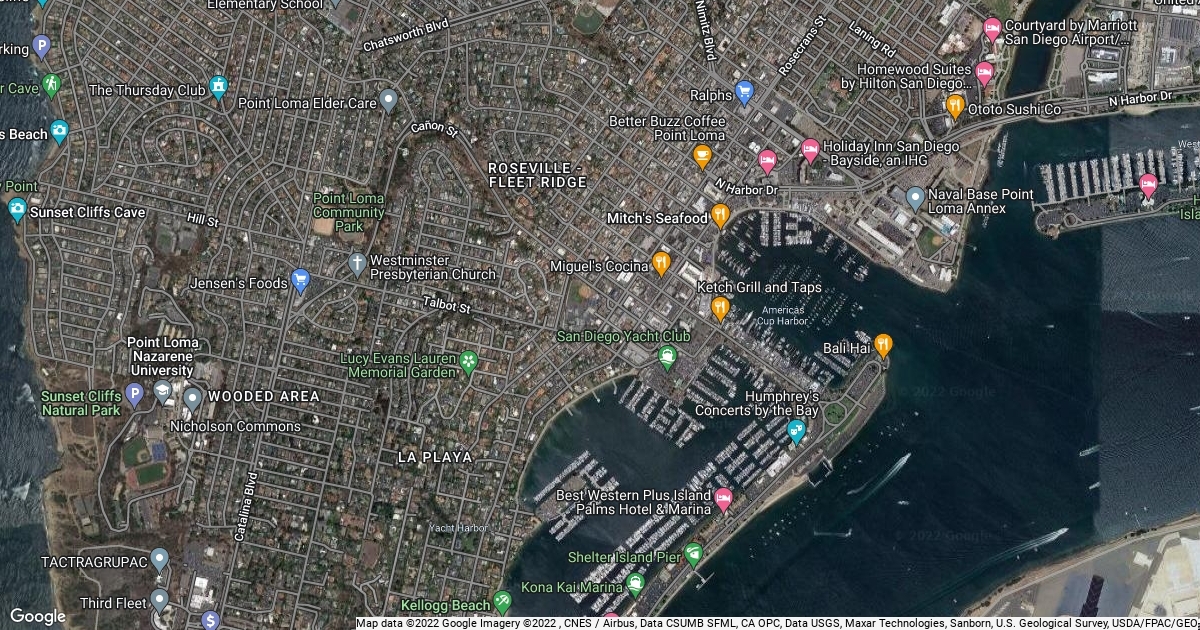Select the Kona Kai Marina pin
Image resolution: width=1200 pixels, height=630 pixels.
[x=634, y=584]
